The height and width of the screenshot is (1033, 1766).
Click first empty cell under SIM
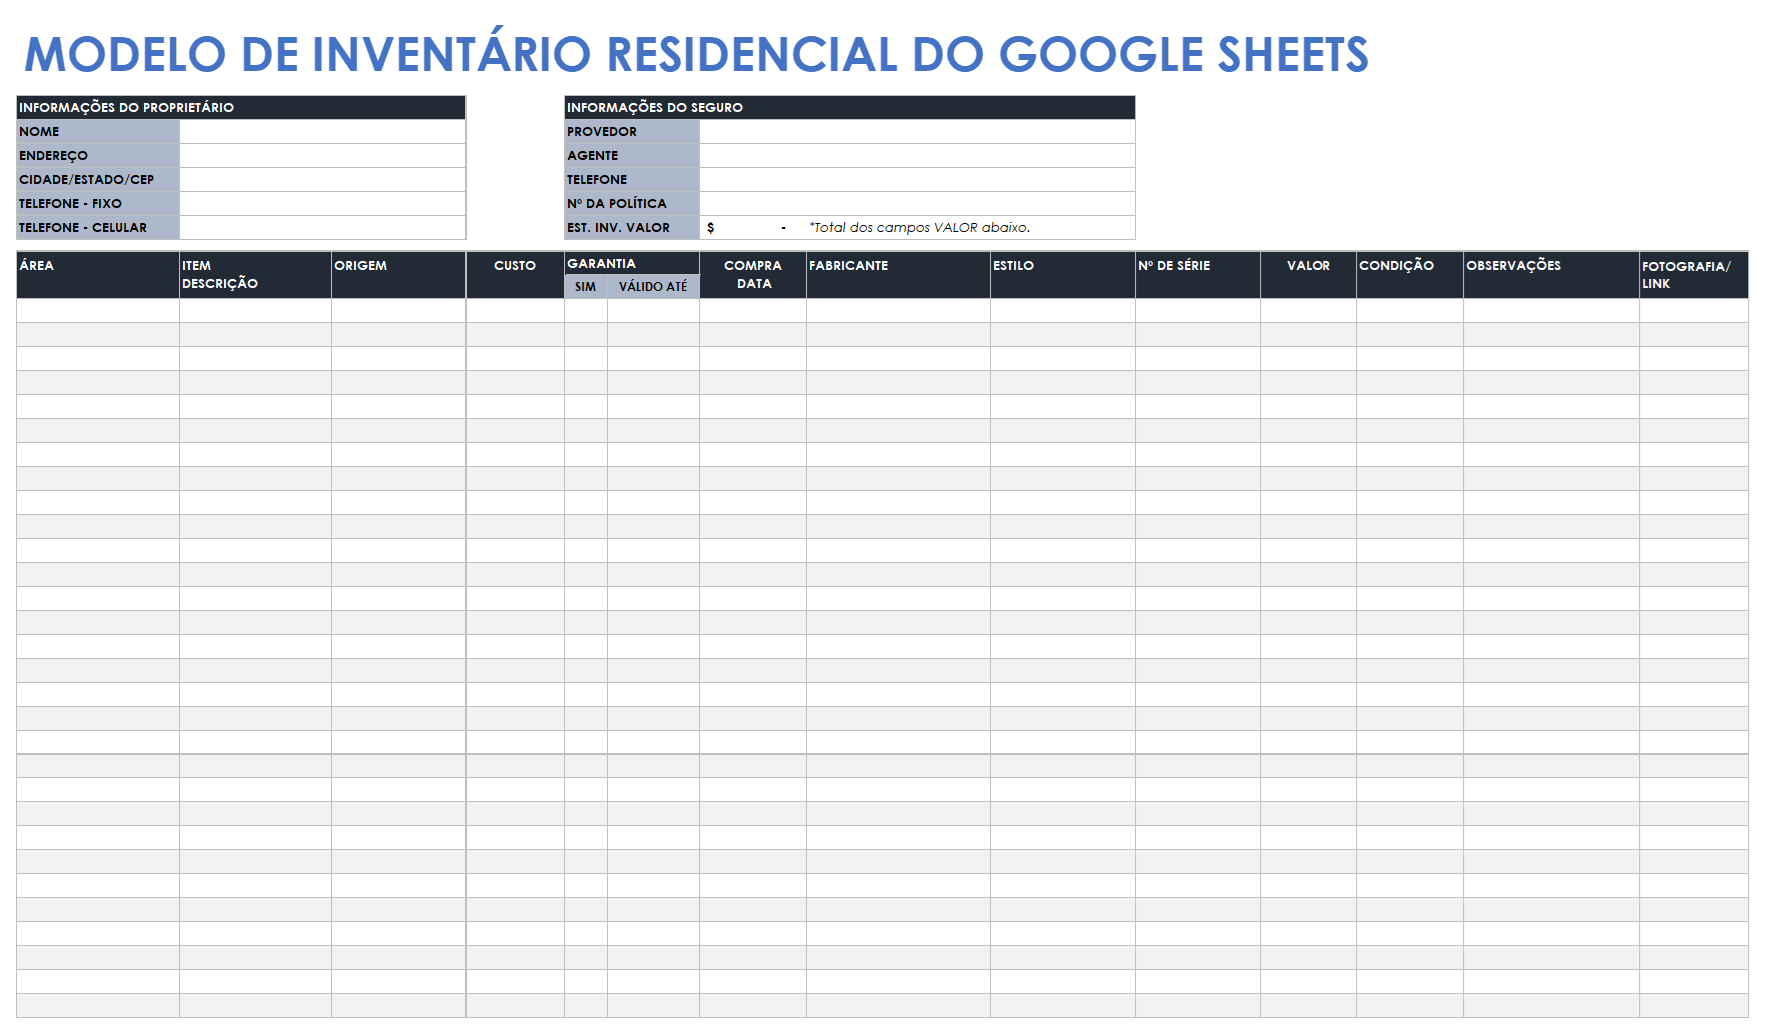coord(586,310)
